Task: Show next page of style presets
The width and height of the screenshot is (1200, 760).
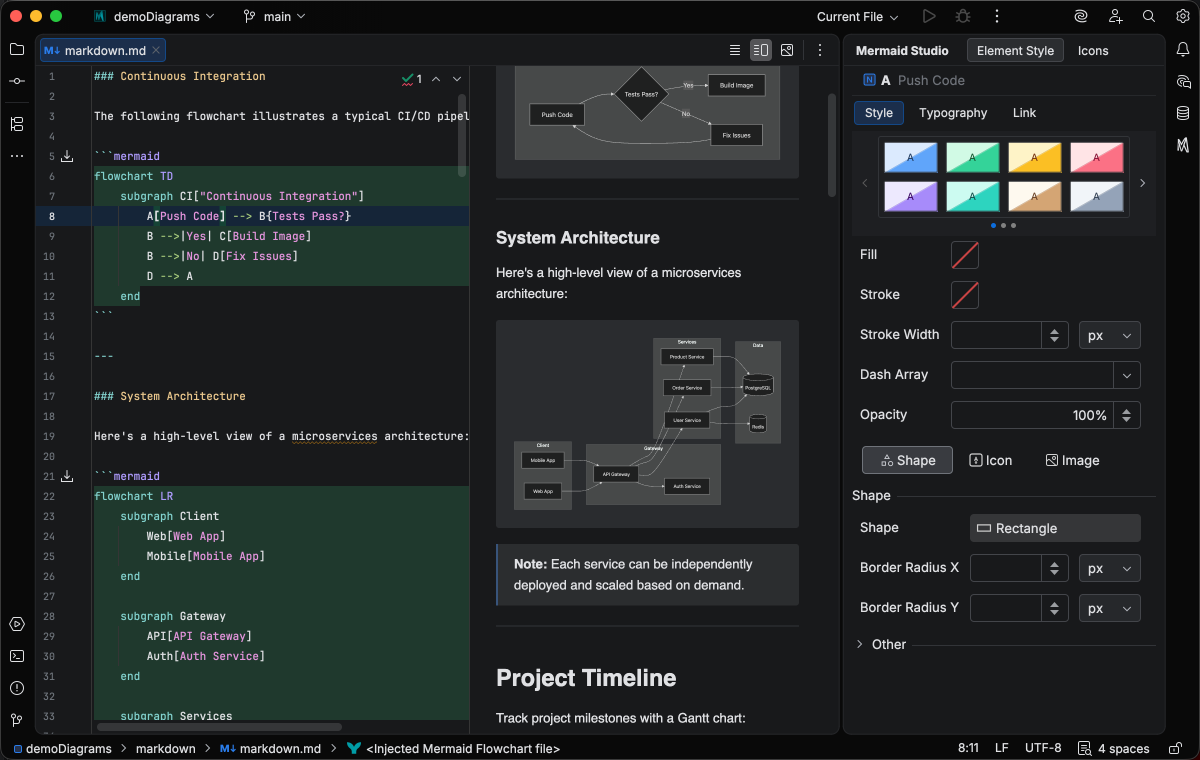Action: (1143, 183)
